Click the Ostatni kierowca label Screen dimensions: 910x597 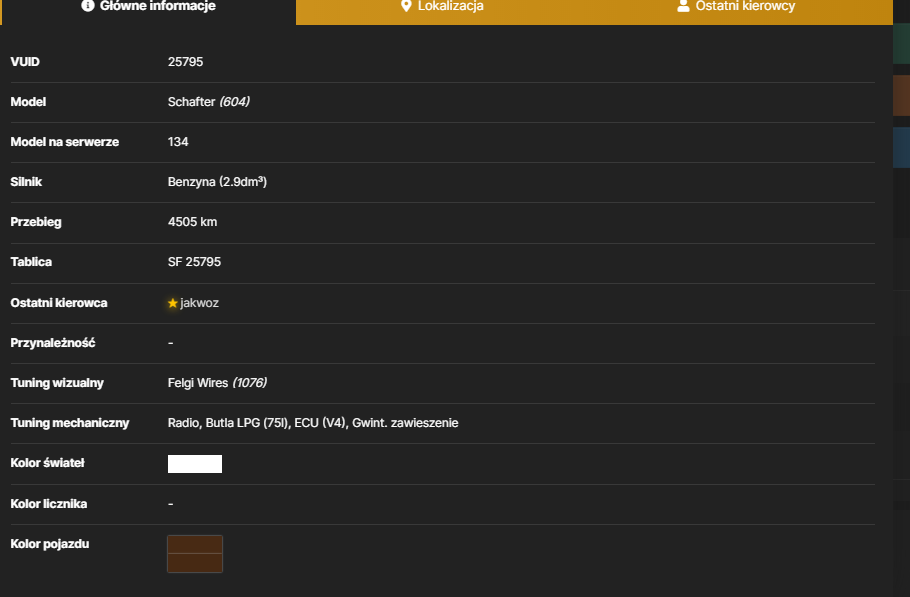(x=59, y=303)
